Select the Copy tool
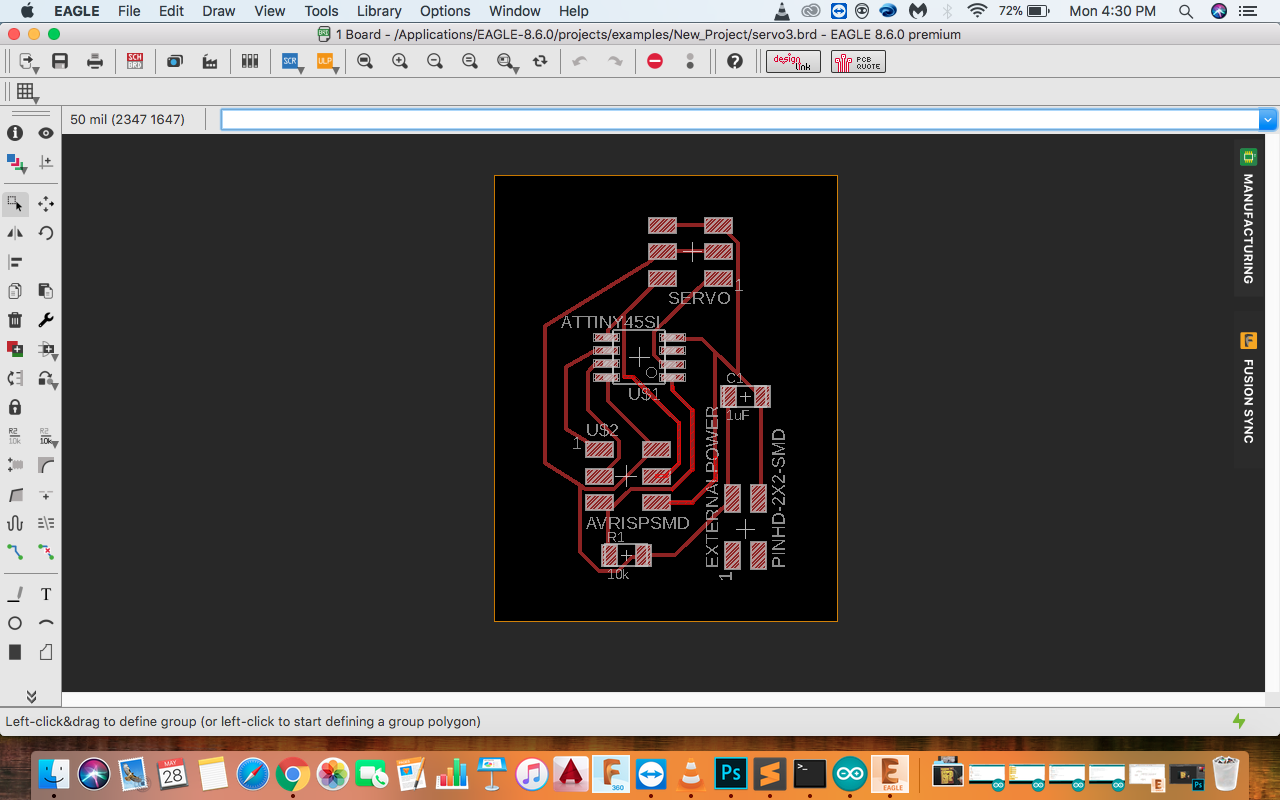 pyautogui.click(x=15, y=291)
